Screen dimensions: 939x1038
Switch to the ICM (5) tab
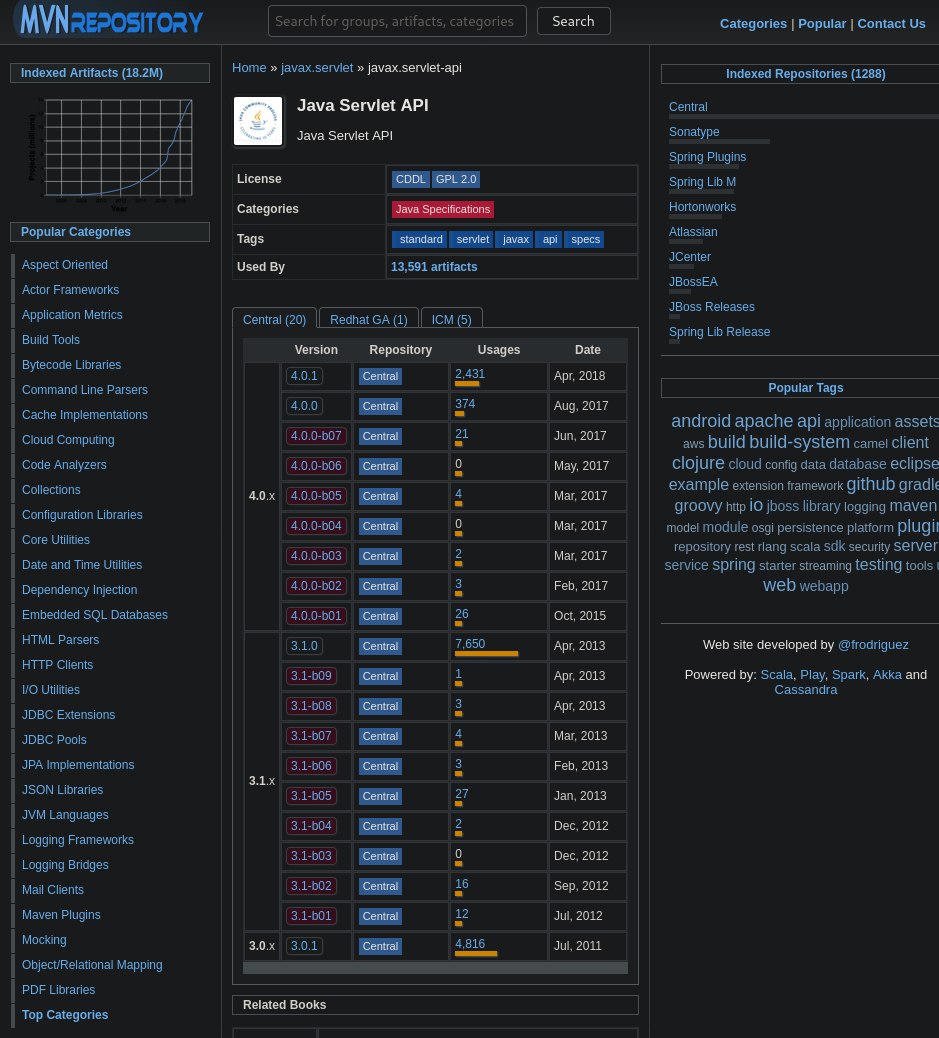(x=452, y=320)
